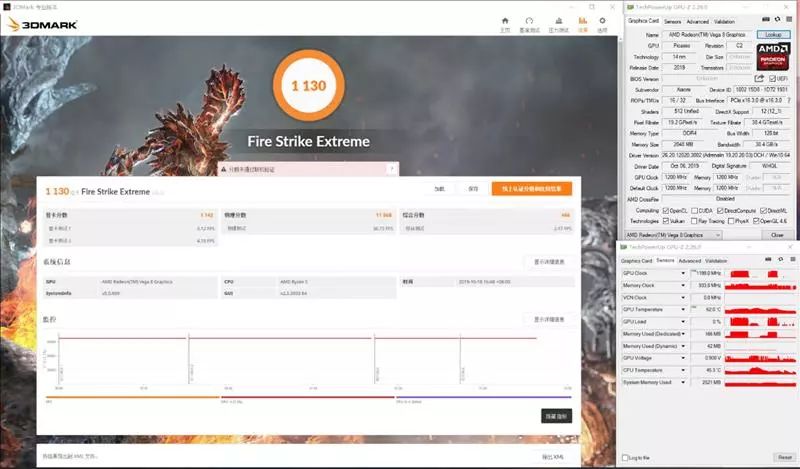Viewport: 800px width, 469px height.
Task: Click screenshot camera icon in lower GPU-Z Sensors window
Action: (x=768, y=260)
